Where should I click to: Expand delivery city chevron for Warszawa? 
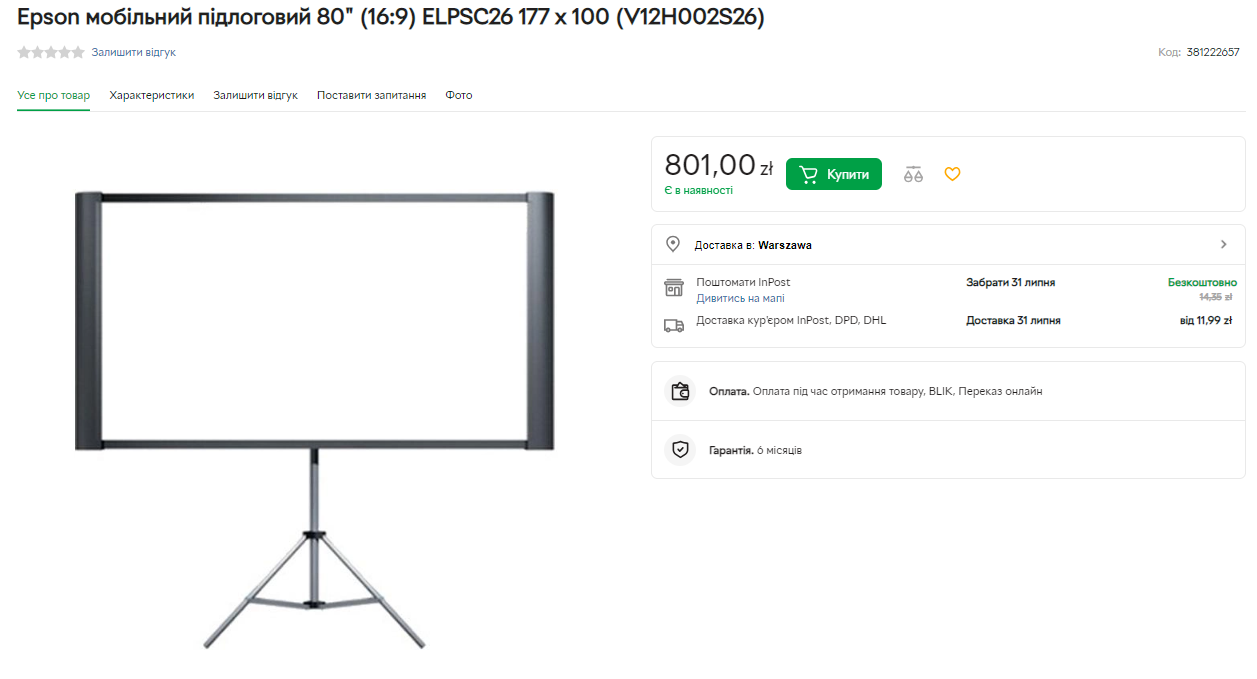click(x=1224, y=244)
